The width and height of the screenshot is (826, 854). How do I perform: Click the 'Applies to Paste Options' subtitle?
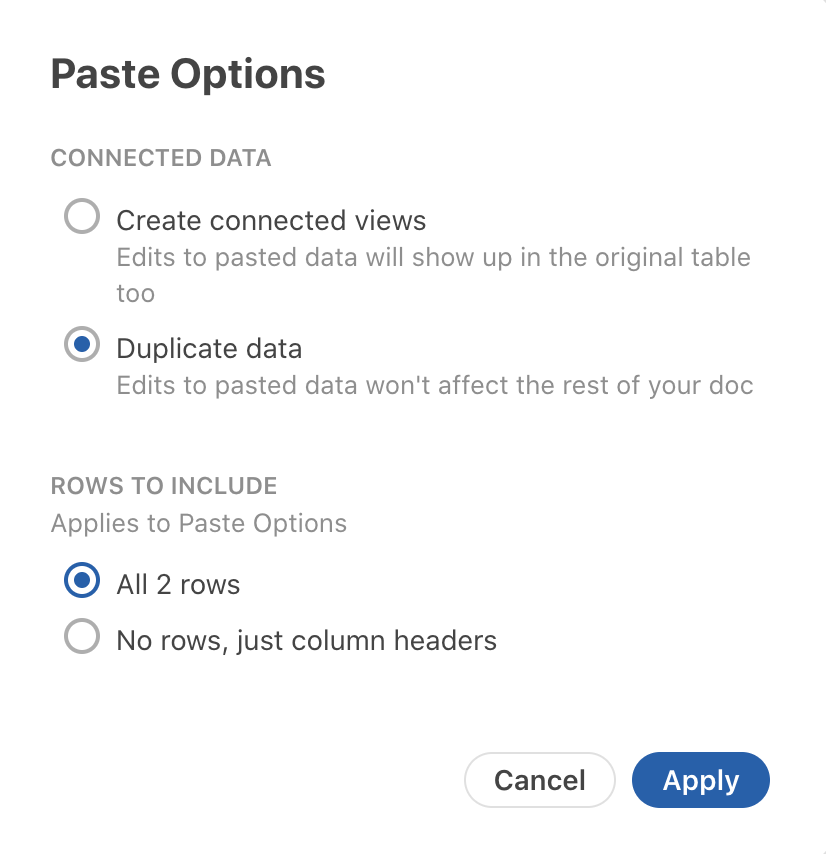pyautogui.click(x=199, y=523)
